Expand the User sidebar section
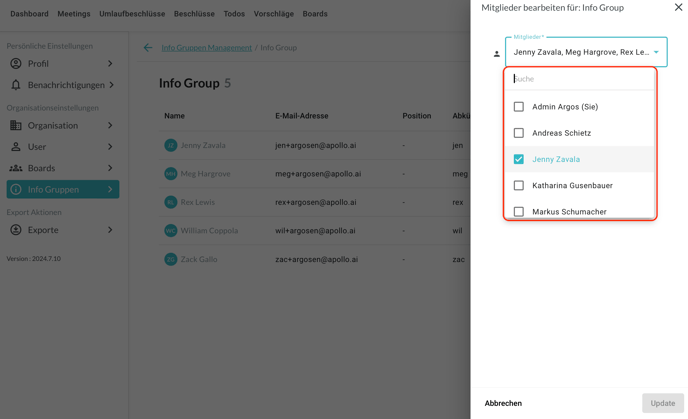 (x=110, y=147)
